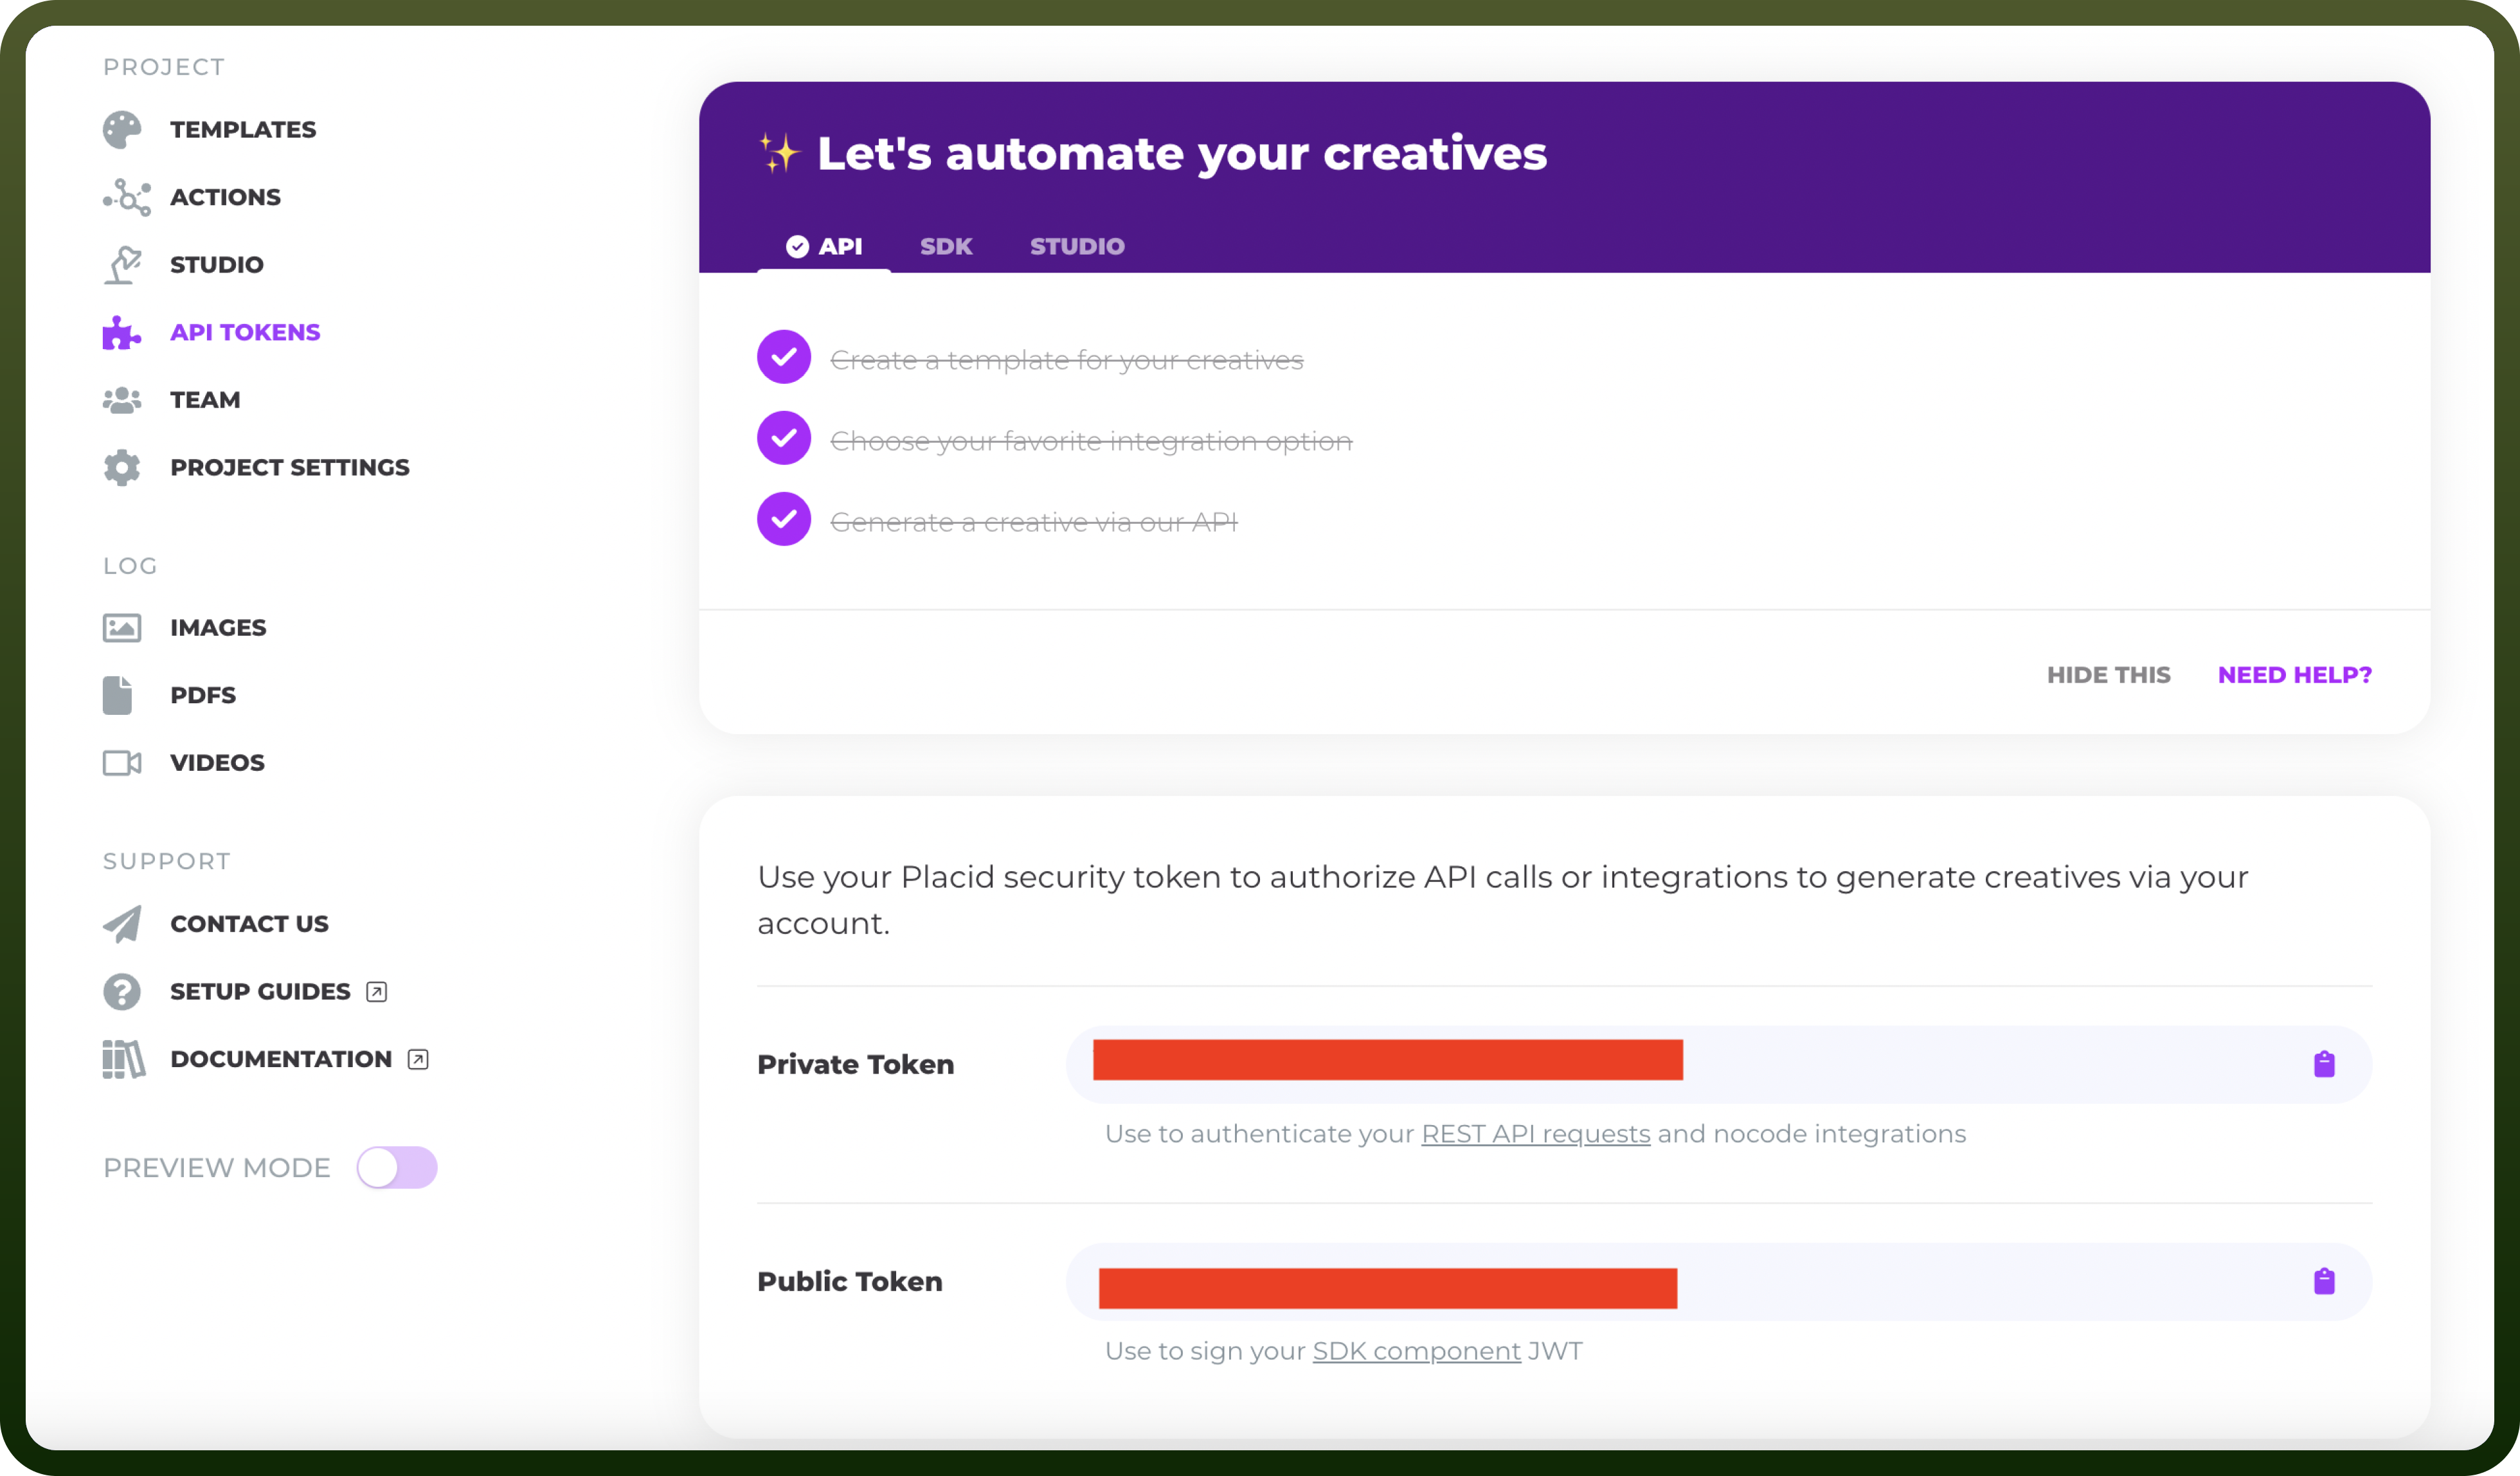Open the NEED HELP? link
The image size is (2520, 1476).
2294,675
